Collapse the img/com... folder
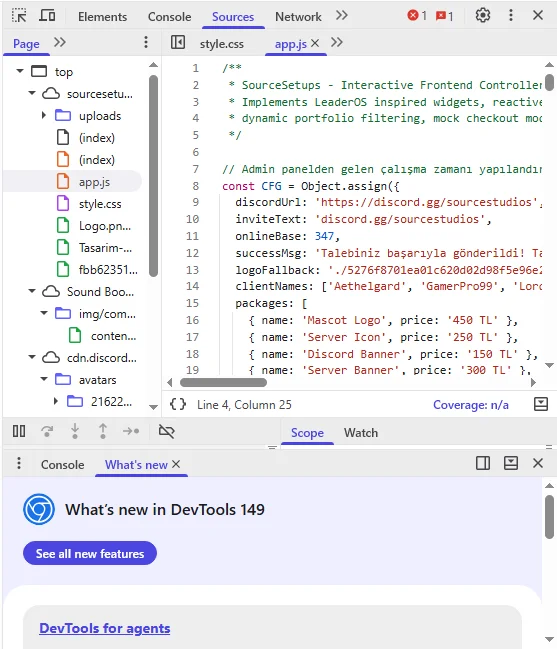Image resolution: width=557 pixels, height=649 pixels. point(44,313)
